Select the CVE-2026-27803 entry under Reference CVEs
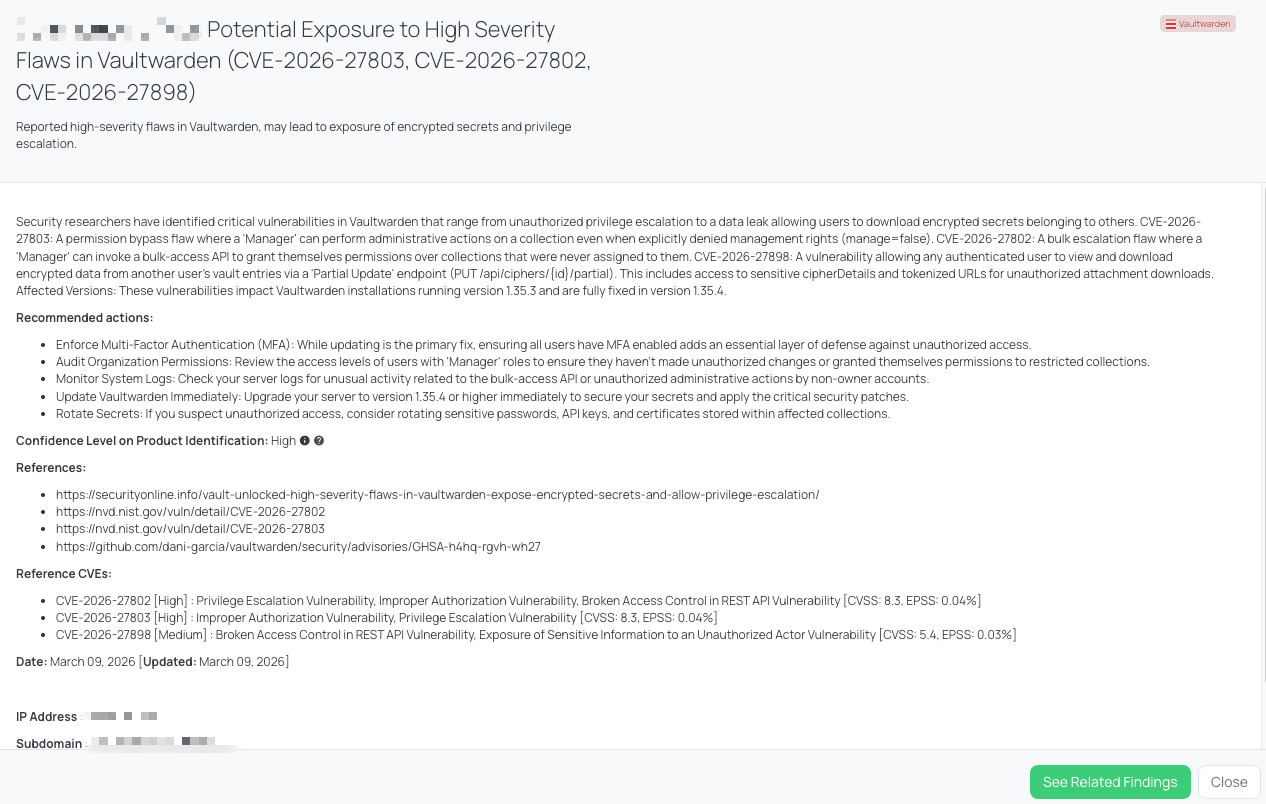 386,618
